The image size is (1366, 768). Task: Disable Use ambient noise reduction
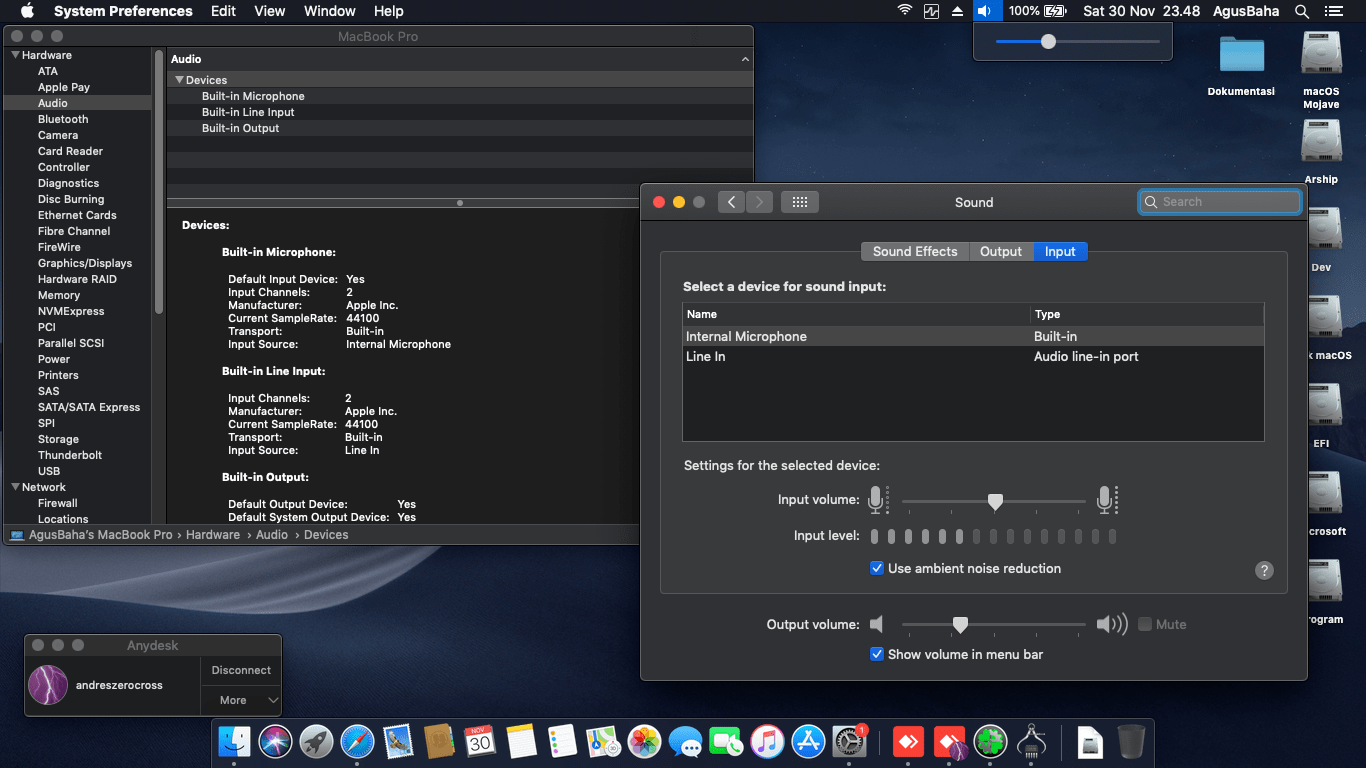(x=877, y=568)
